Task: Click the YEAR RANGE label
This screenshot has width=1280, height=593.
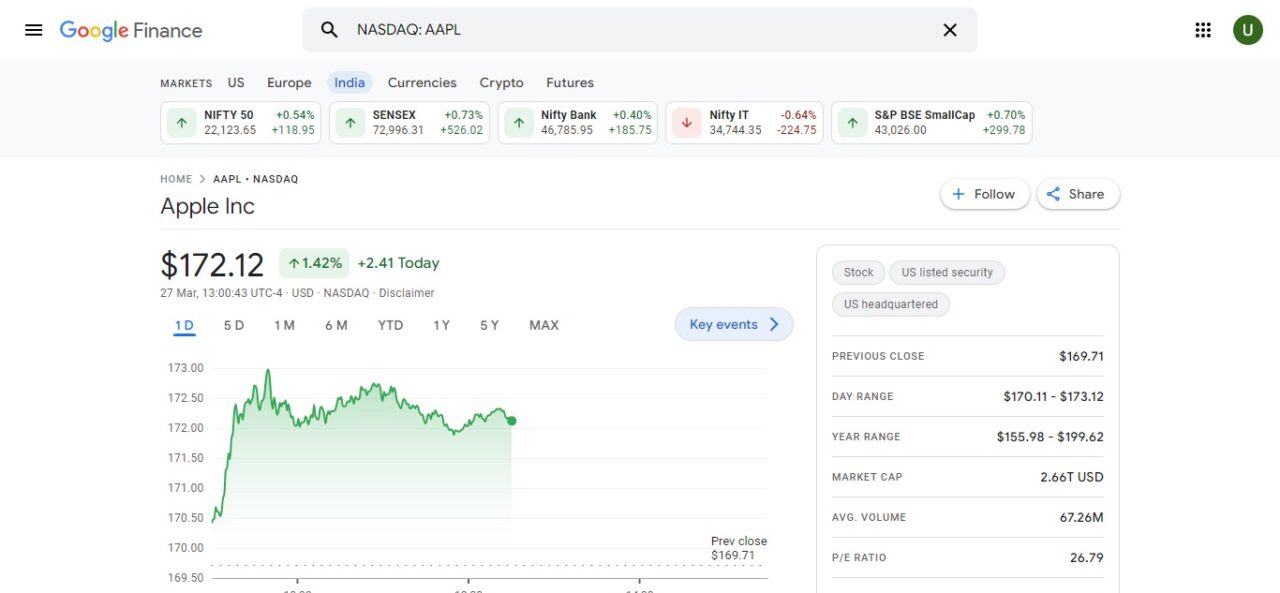Action: [x=866, y=437]
